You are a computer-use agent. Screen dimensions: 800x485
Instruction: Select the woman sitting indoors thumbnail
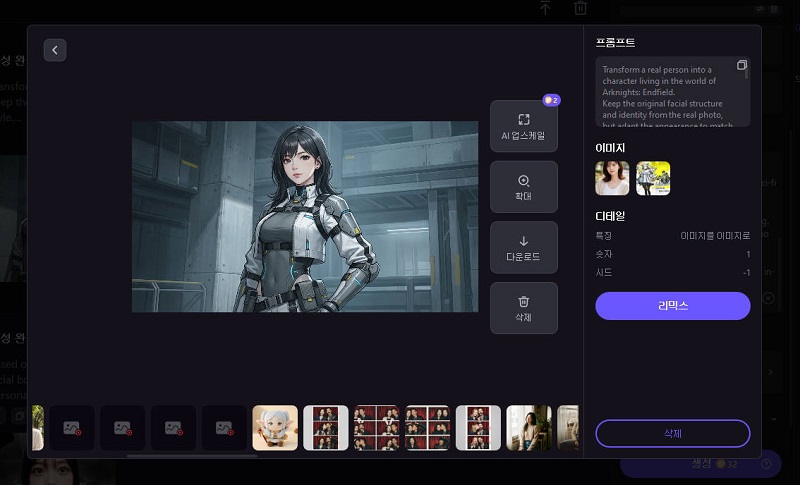tap(529, 428)
